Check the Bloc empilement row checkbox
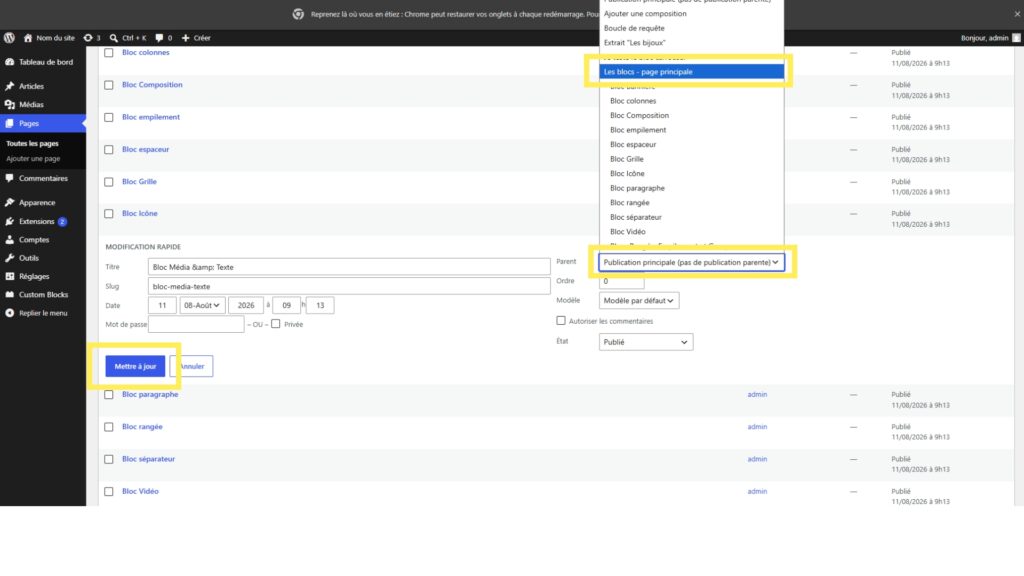The height and width of the screenshot is (576, 1024). pos(109,118)
